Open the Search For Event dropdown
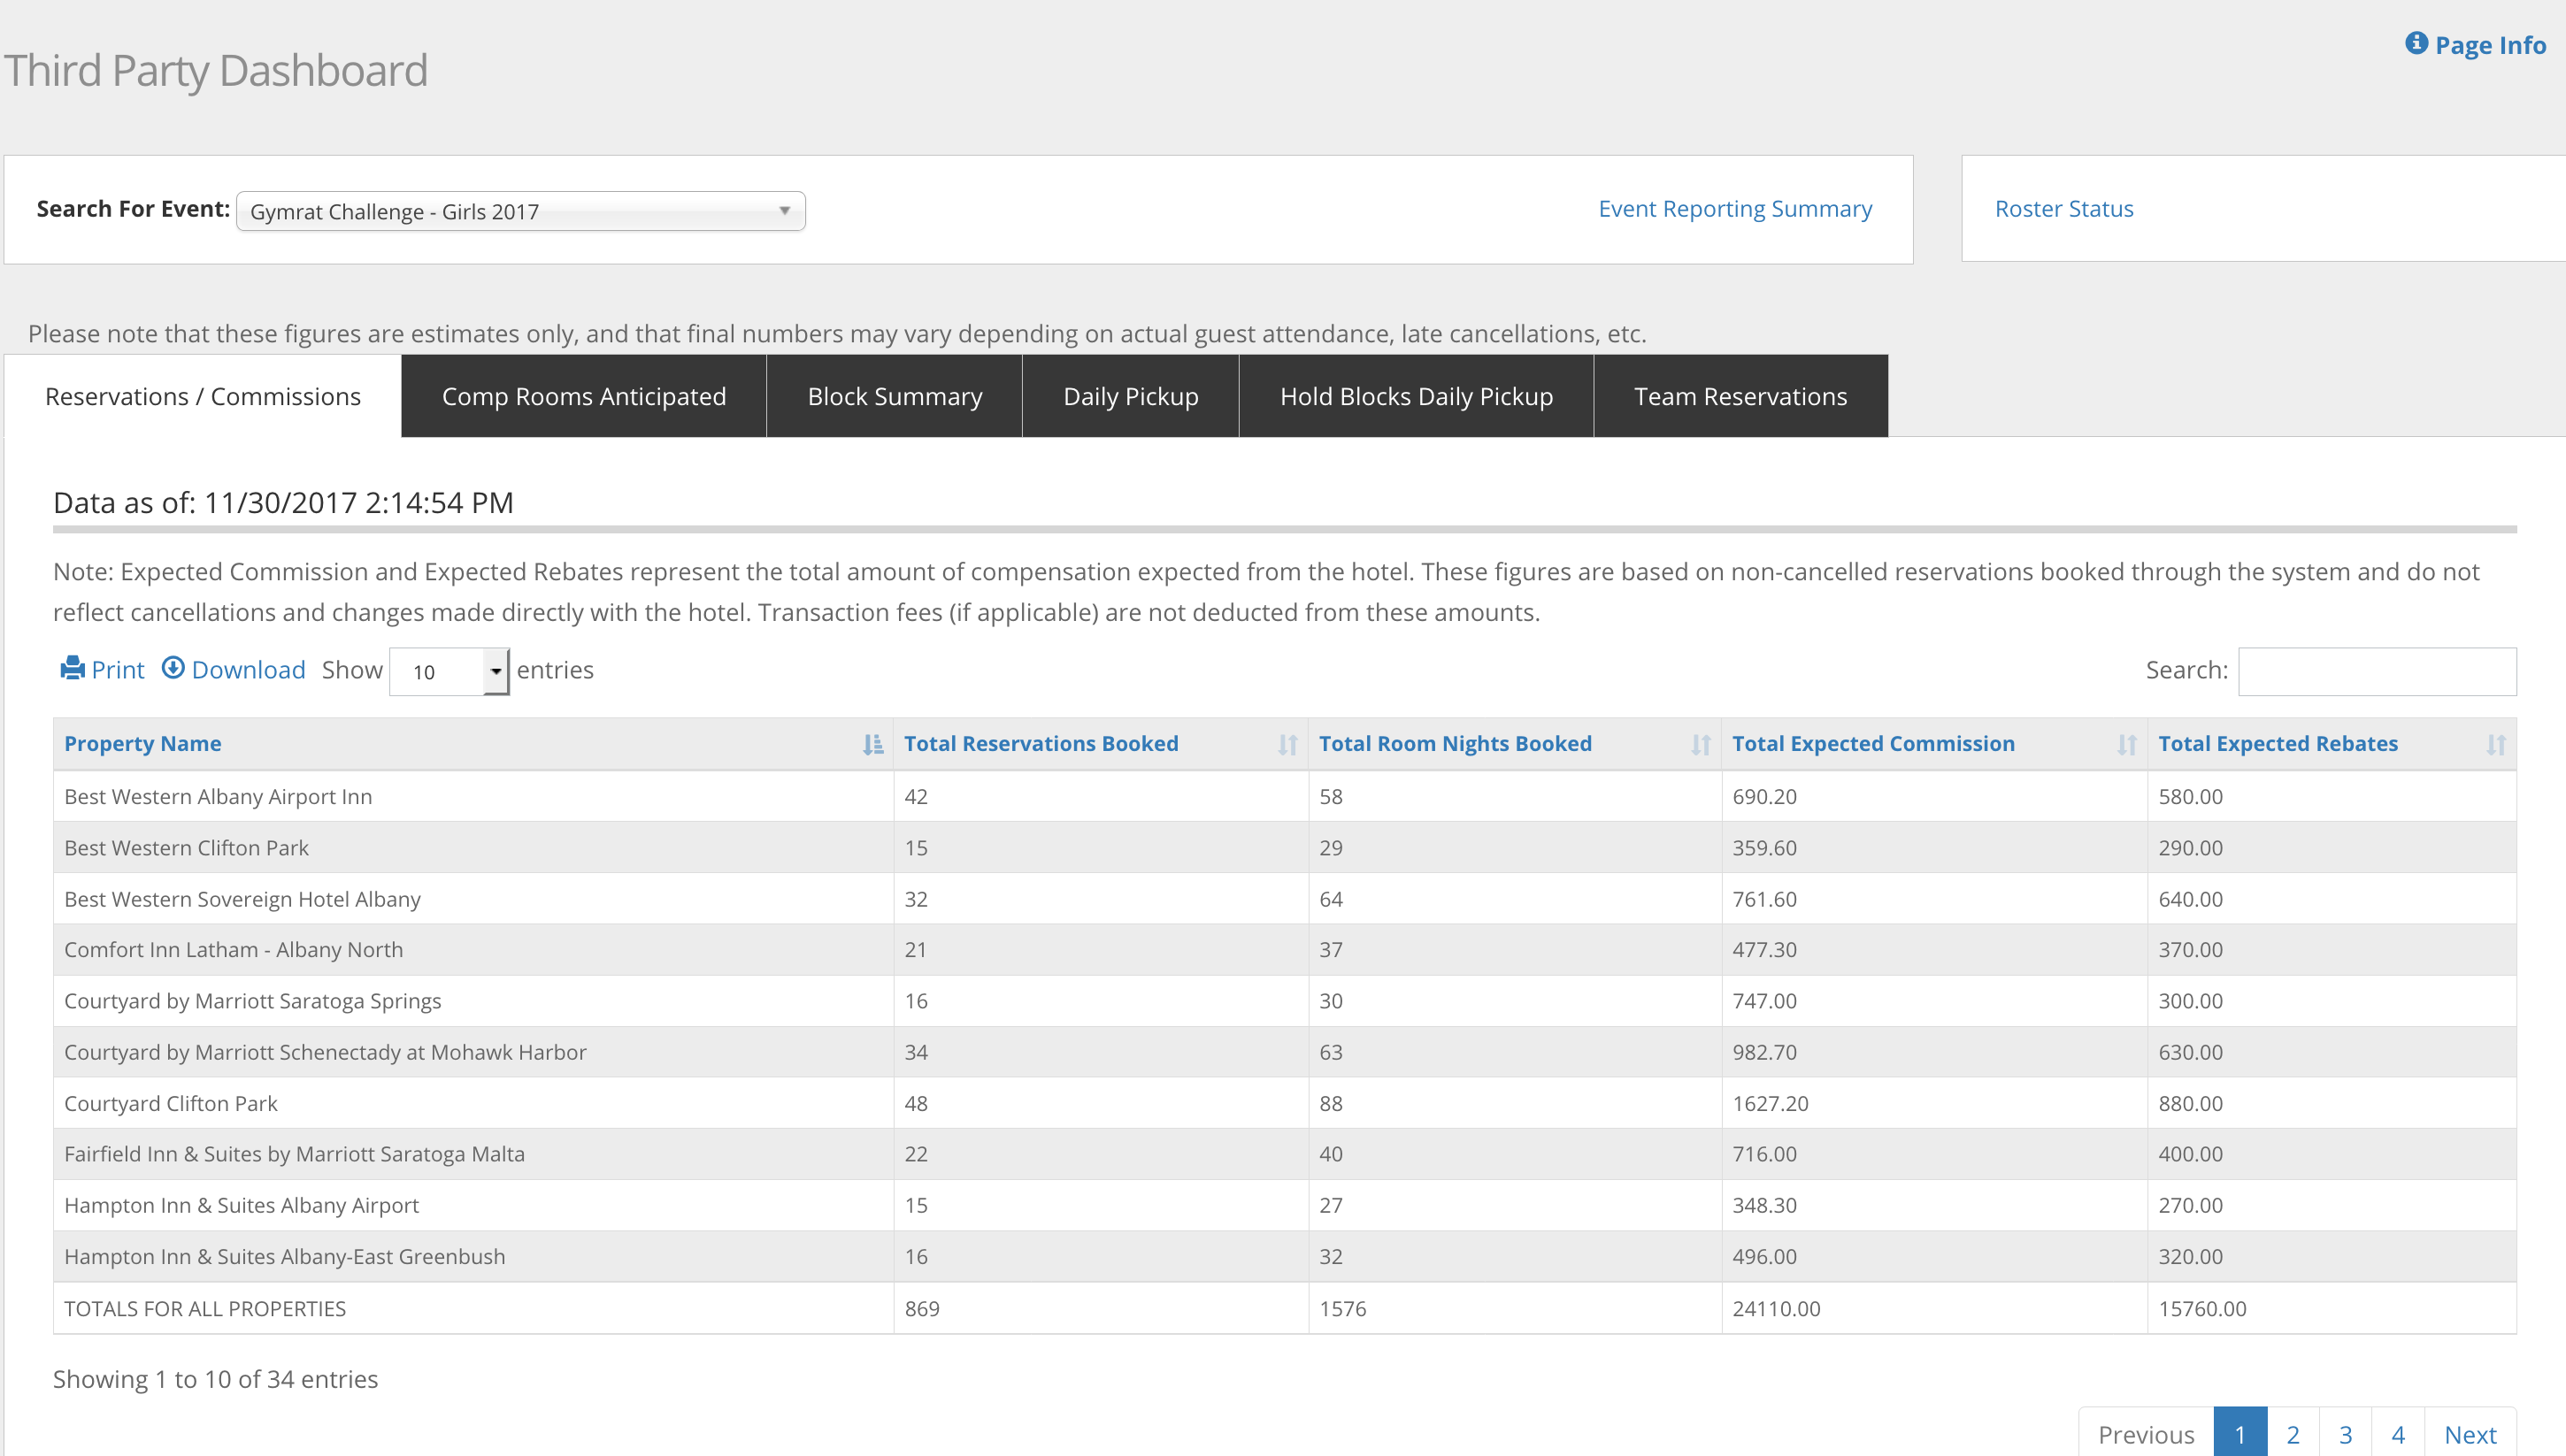Viewport: 2566px width, 1456px height. (520, 211)
